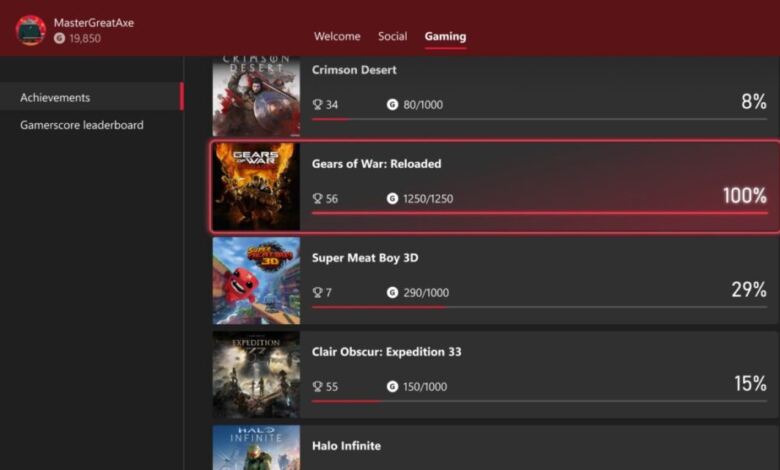The height and width of the screenshot is (470, 780).
Task: Click Gamerscore G icon for Super Meat Boy 3D
Action: (392, 293)
